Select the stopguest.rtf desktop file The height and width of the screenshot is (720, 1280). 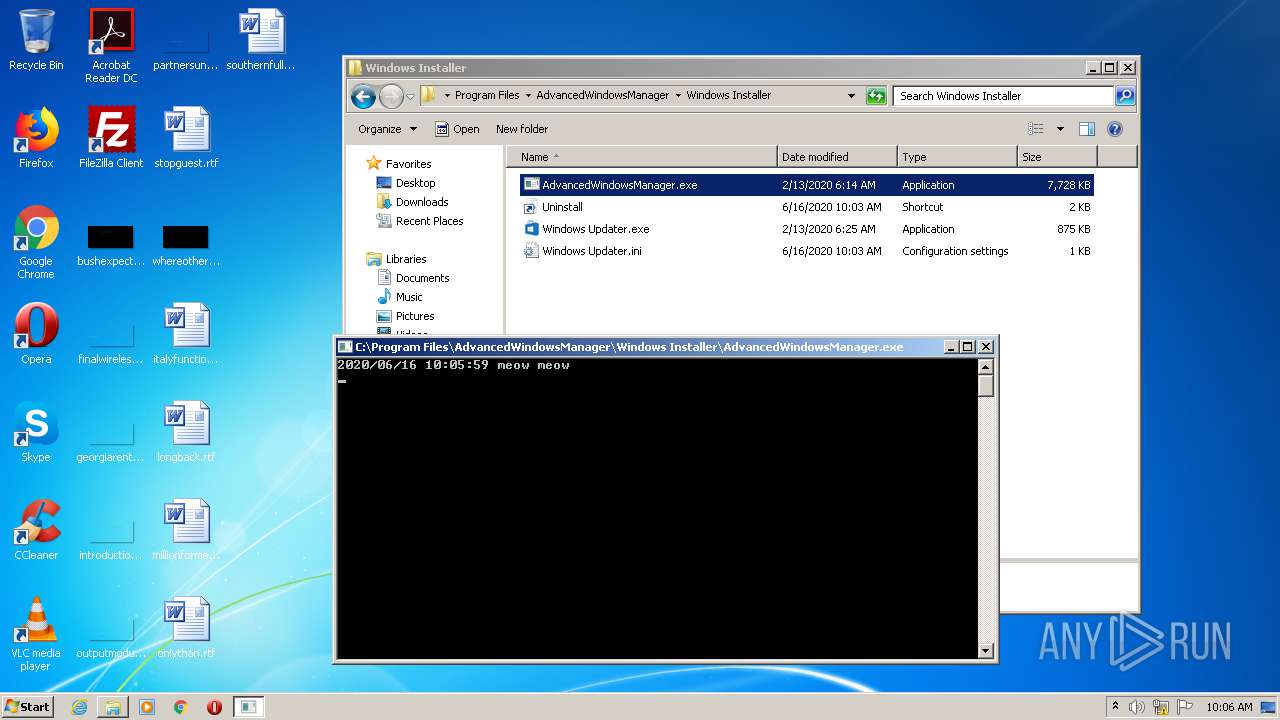tap(186, 138)
